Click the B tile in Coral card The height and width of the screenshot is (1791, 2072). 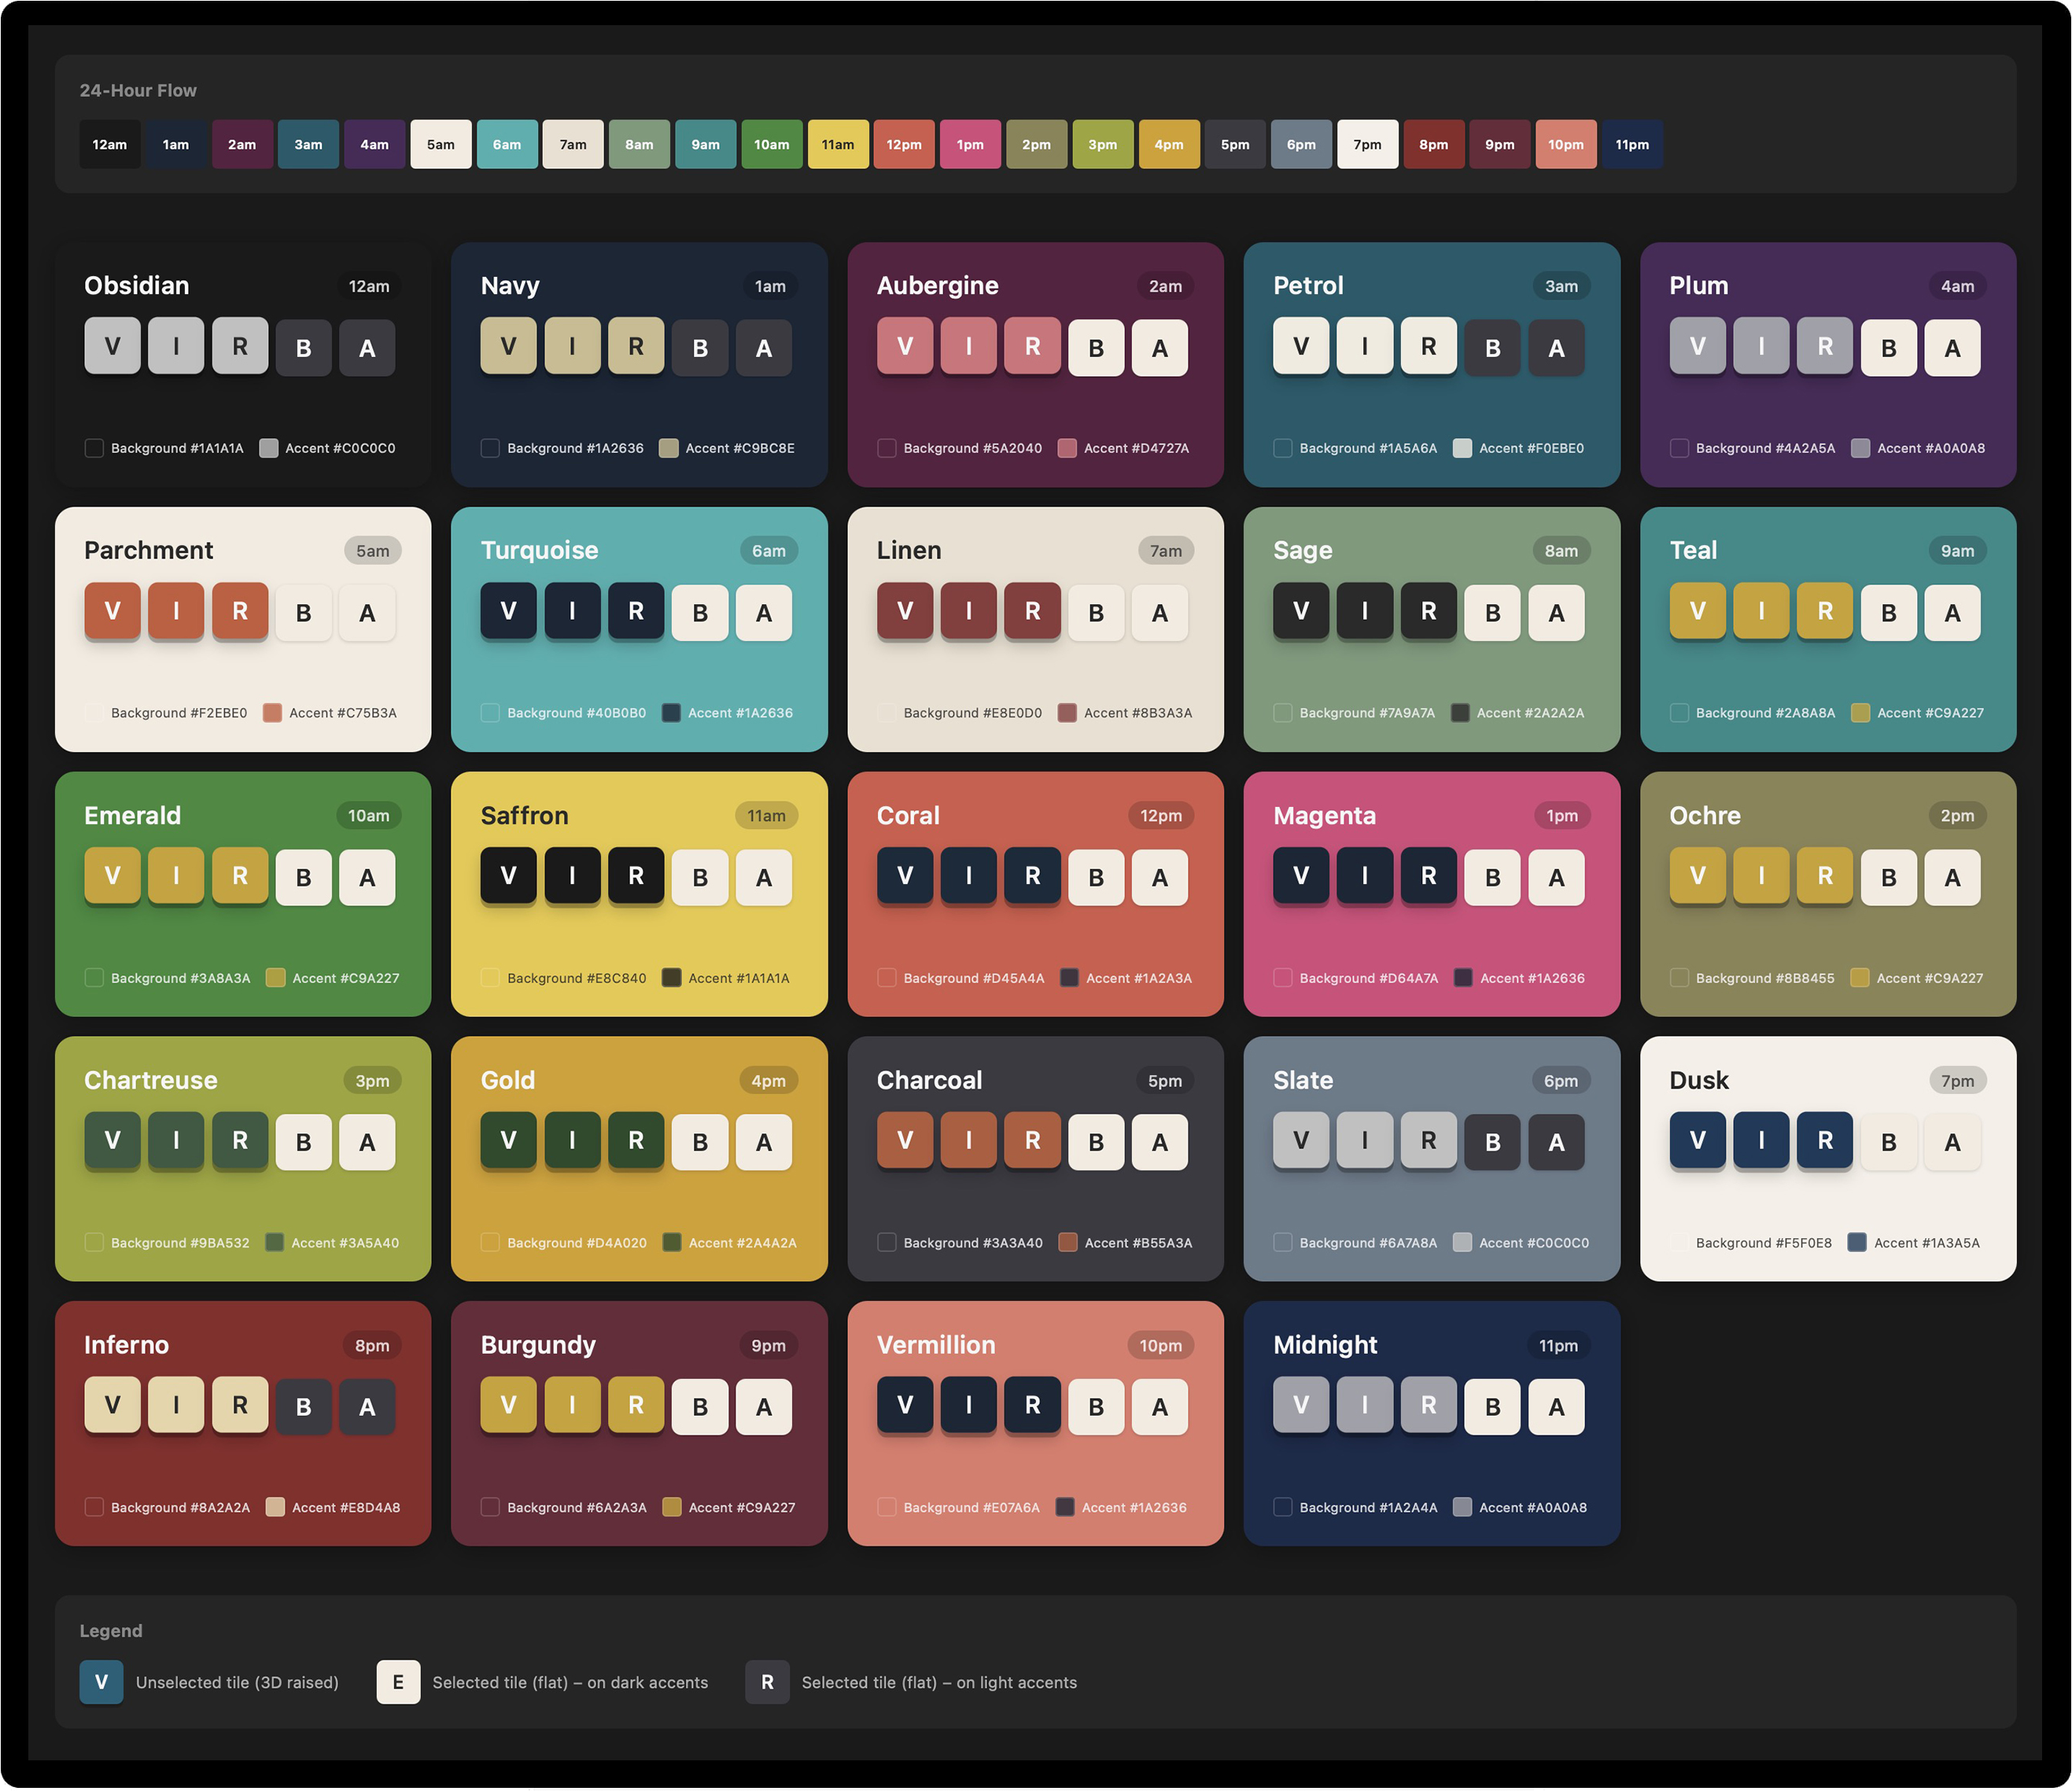point(1096,877)
